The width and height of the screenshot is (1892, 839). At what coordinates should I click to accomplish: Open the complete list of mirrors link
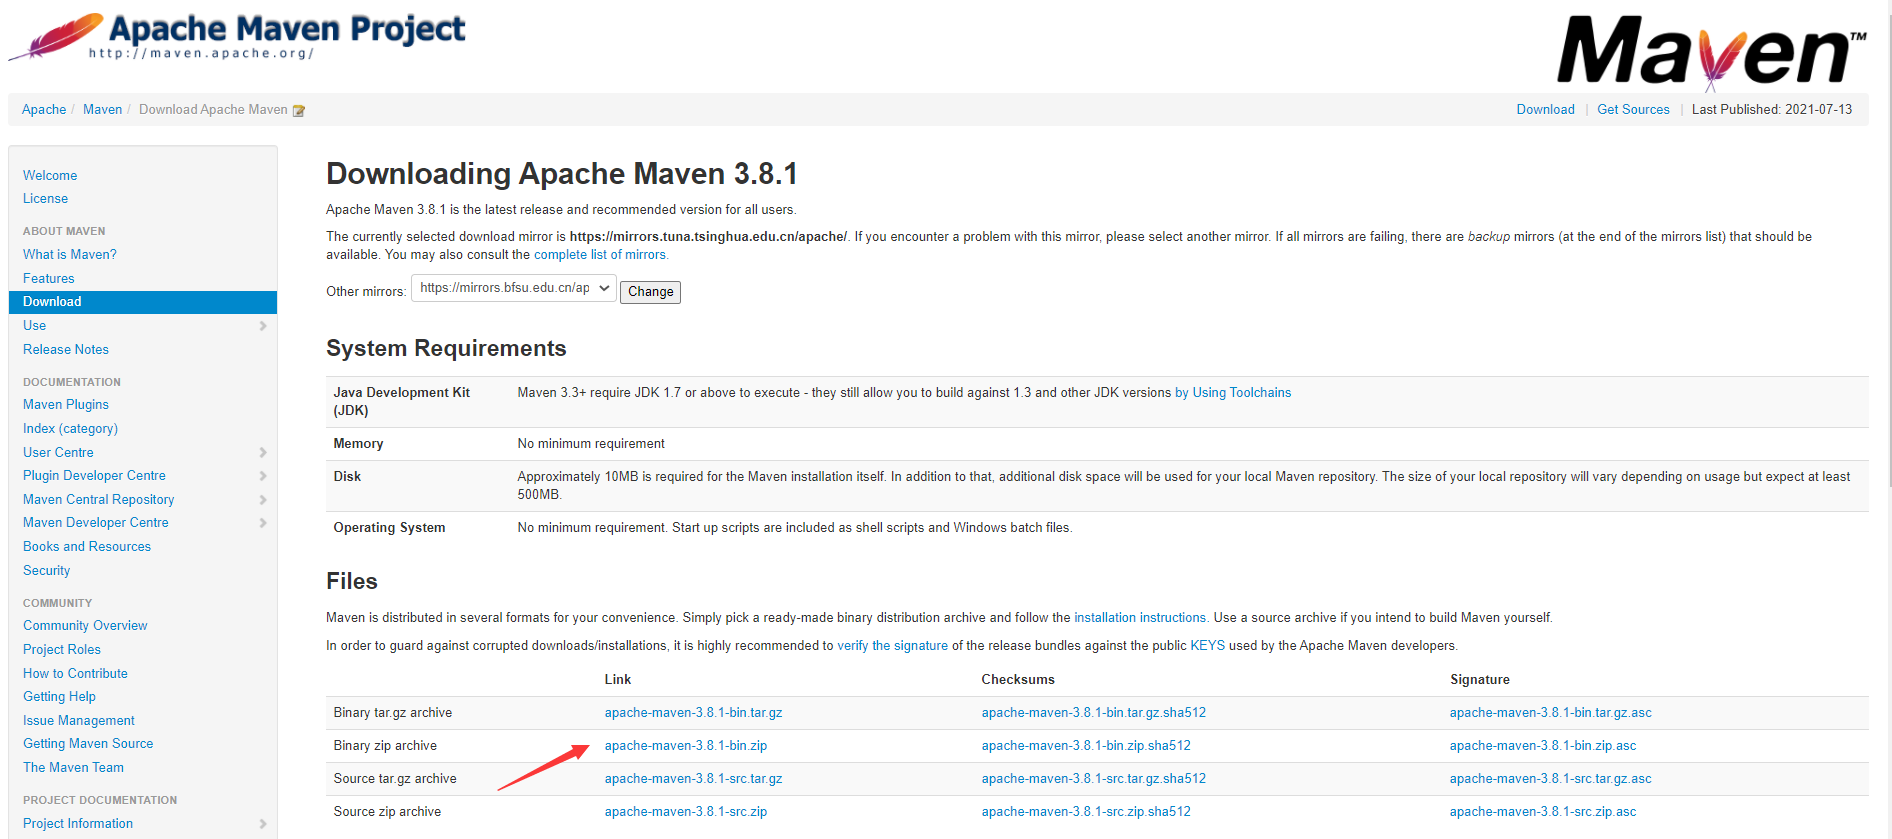pyautogui.click(x=599, y=255)
